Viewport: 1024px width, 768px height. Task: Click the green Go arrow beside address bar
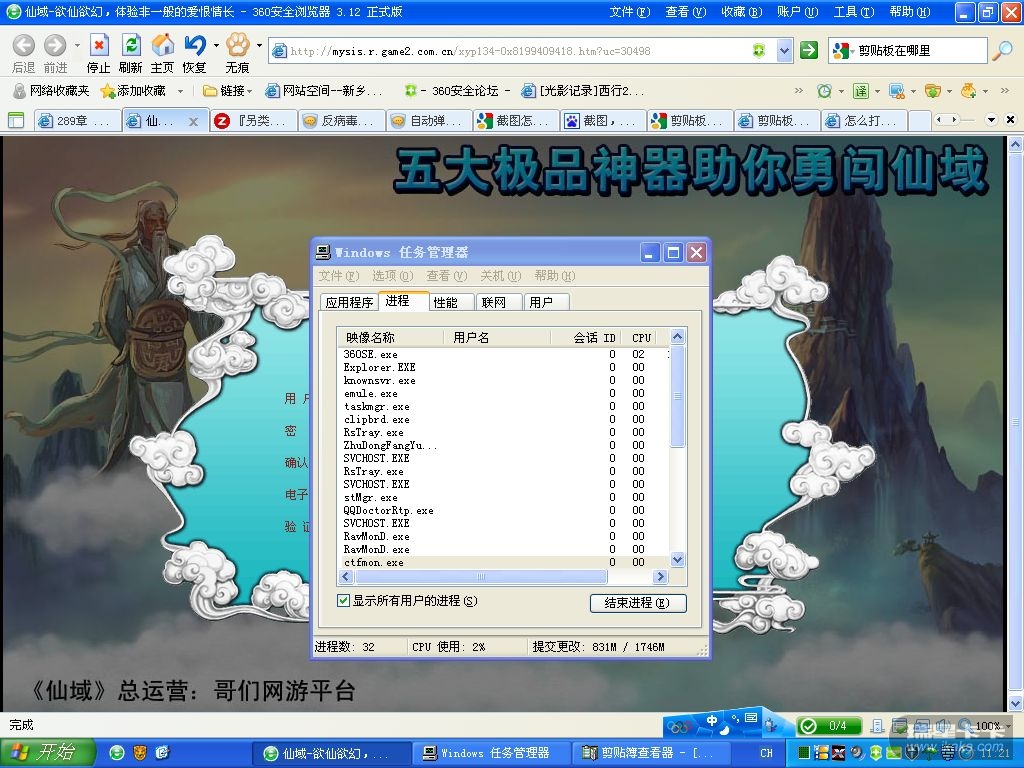coord(808,50)
